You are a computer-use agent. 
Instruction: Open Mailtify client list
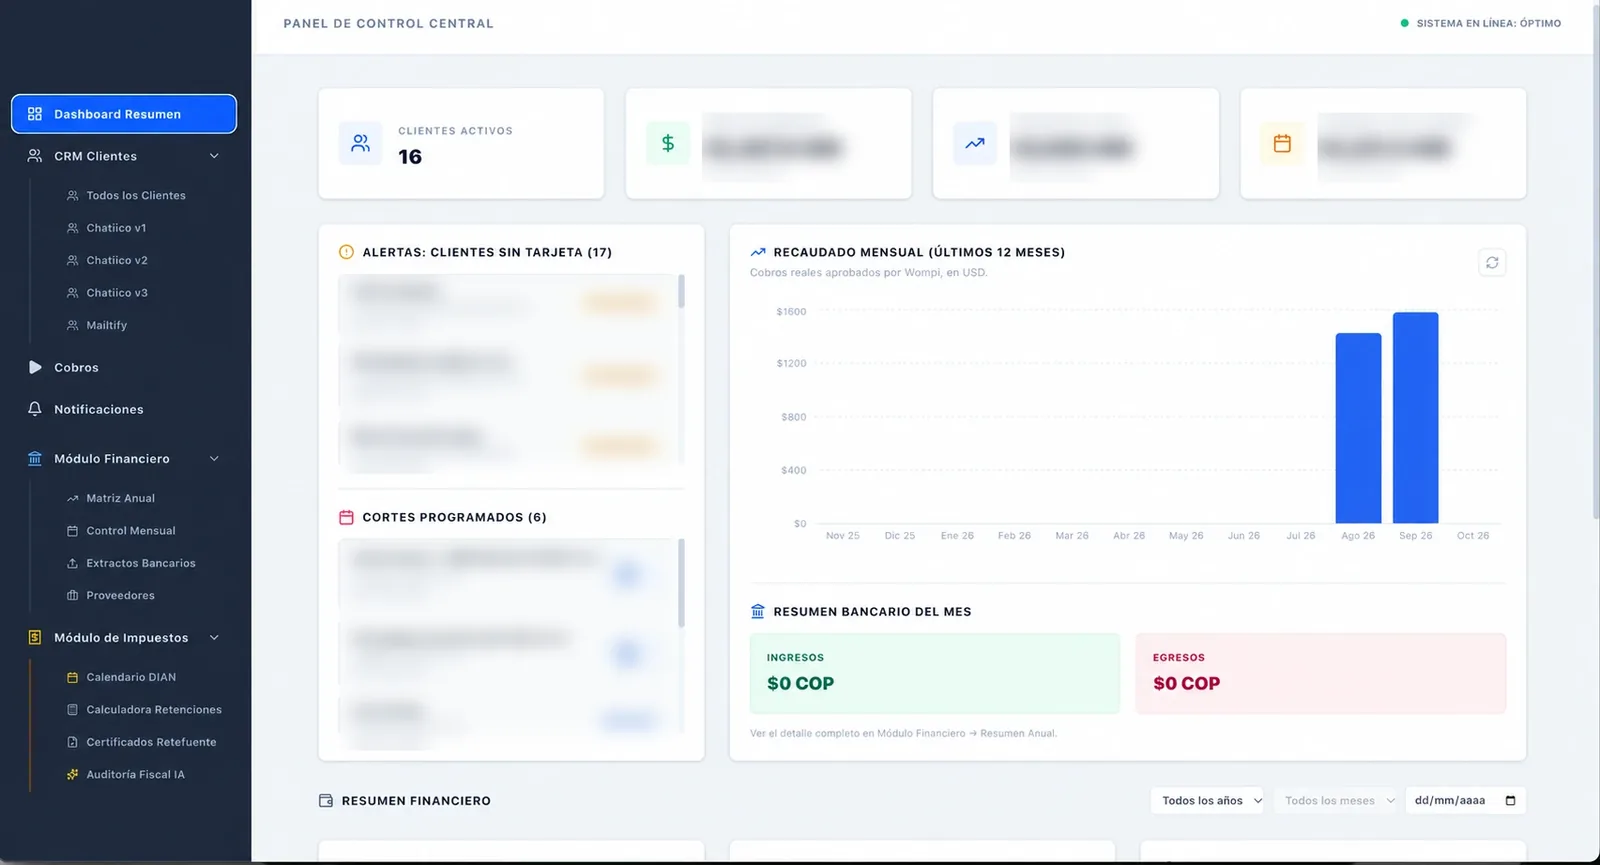106,326
